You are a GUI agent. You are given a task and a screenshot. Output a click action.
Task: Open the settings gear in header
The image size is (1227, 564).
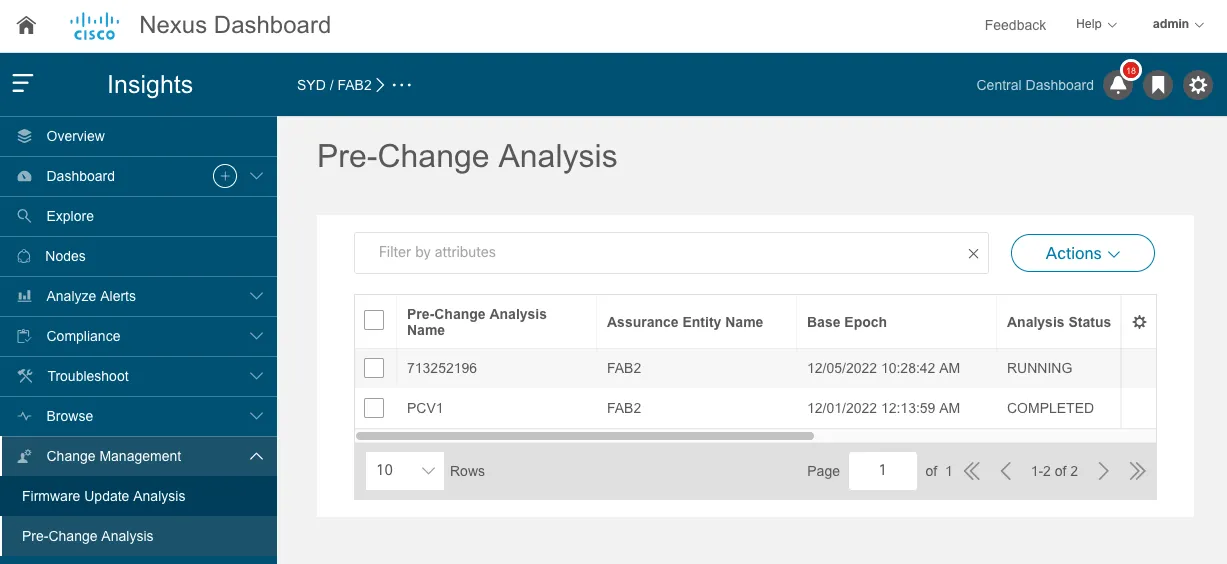[x=1198, y=85]
